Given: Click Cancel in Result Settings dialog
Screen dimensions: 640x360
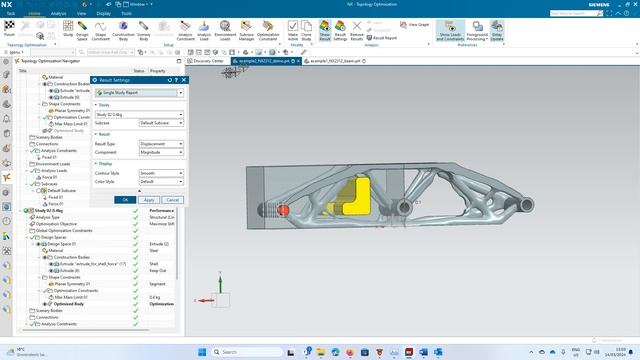Looking at the screenshot, I should tap(173, 200).
